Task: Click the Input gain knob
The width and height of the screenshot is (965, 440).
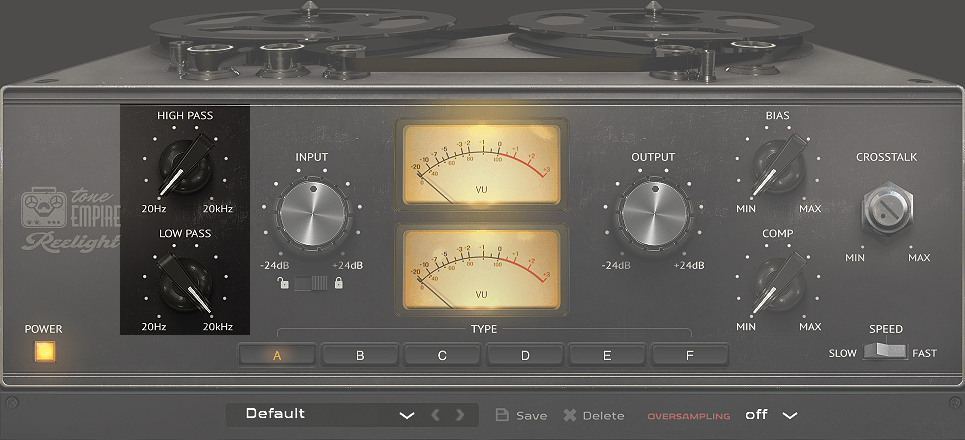Action: coord(311,212)
